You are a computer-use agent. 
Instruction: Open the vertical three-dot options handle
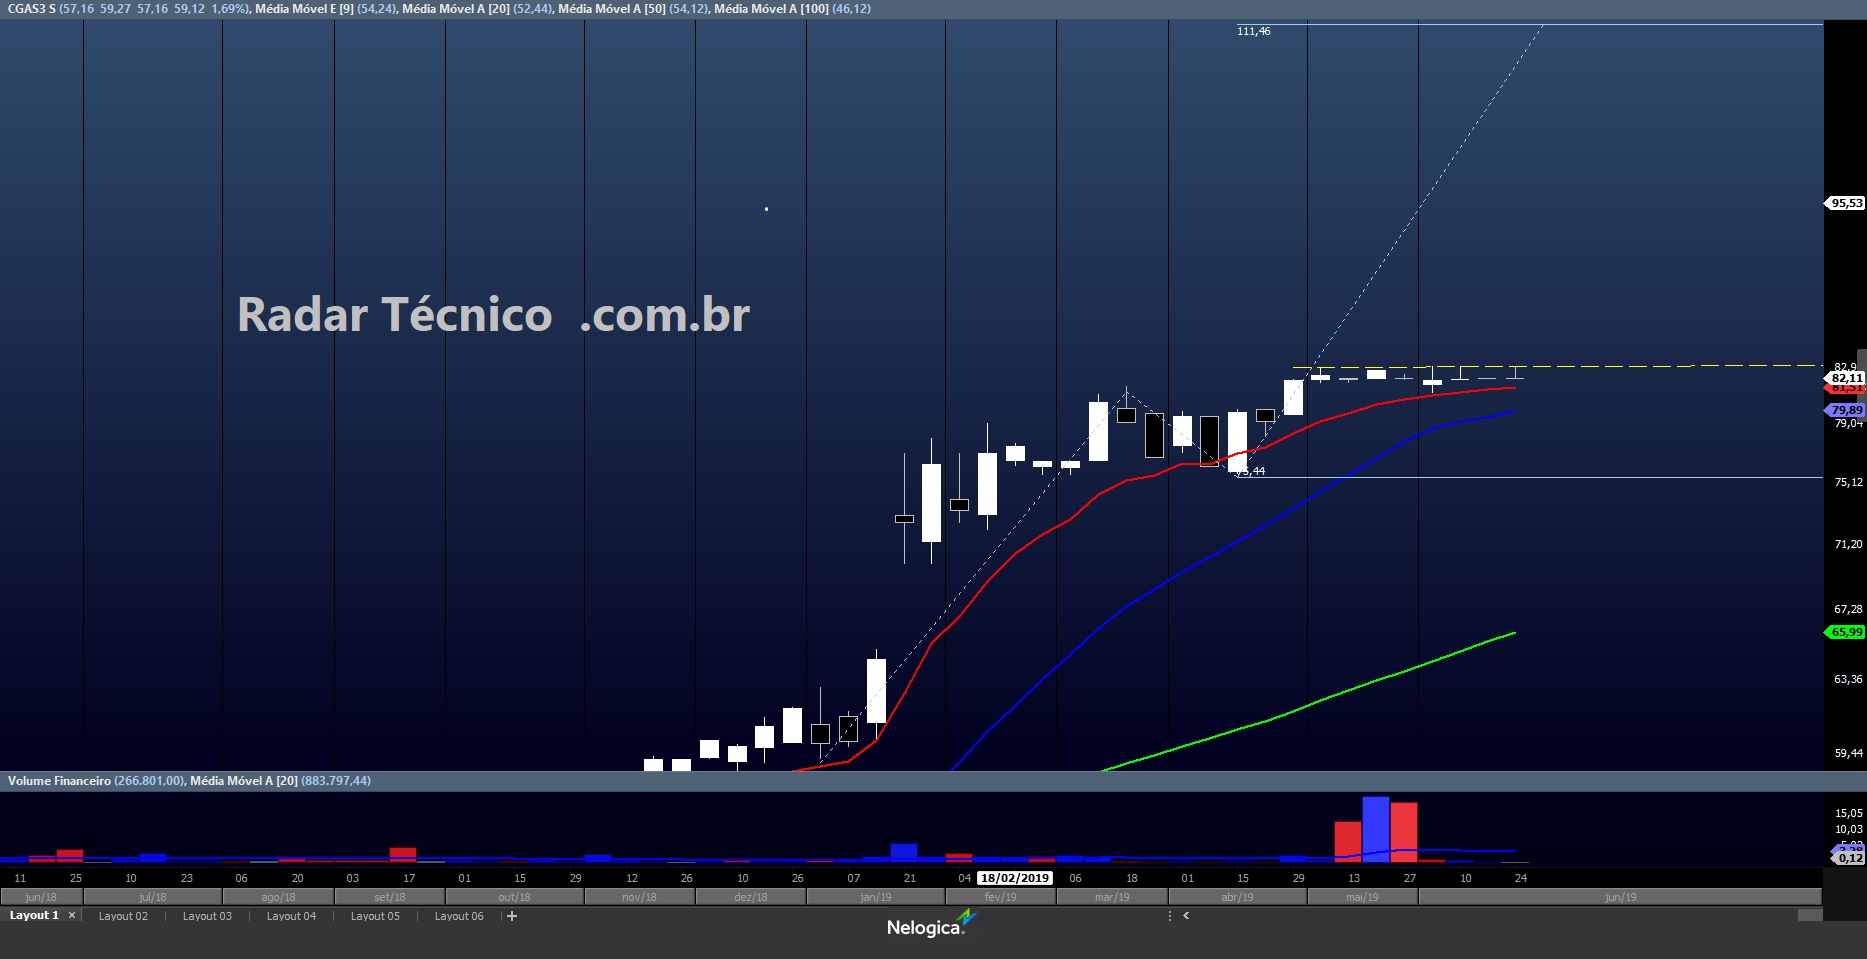[x=1169, y=916]
